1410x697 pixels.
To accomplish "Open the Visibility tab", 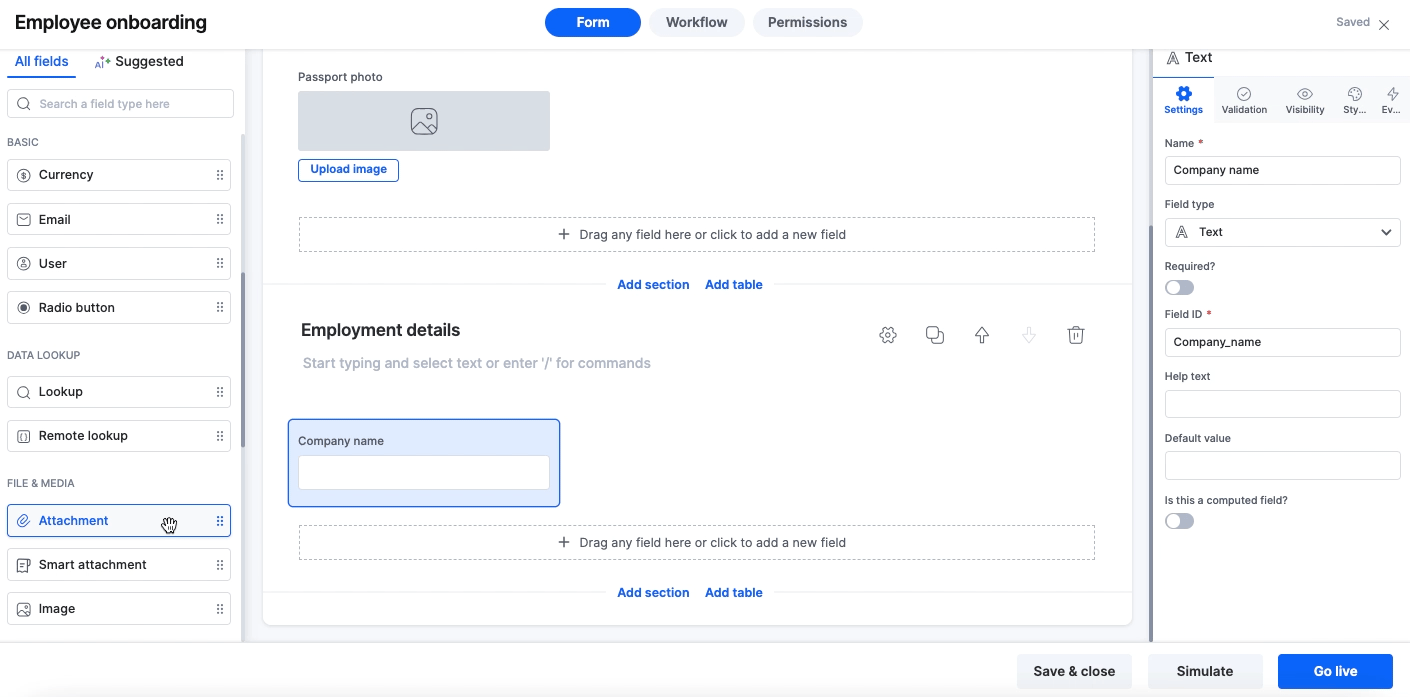I will [x=1305, y=100].
